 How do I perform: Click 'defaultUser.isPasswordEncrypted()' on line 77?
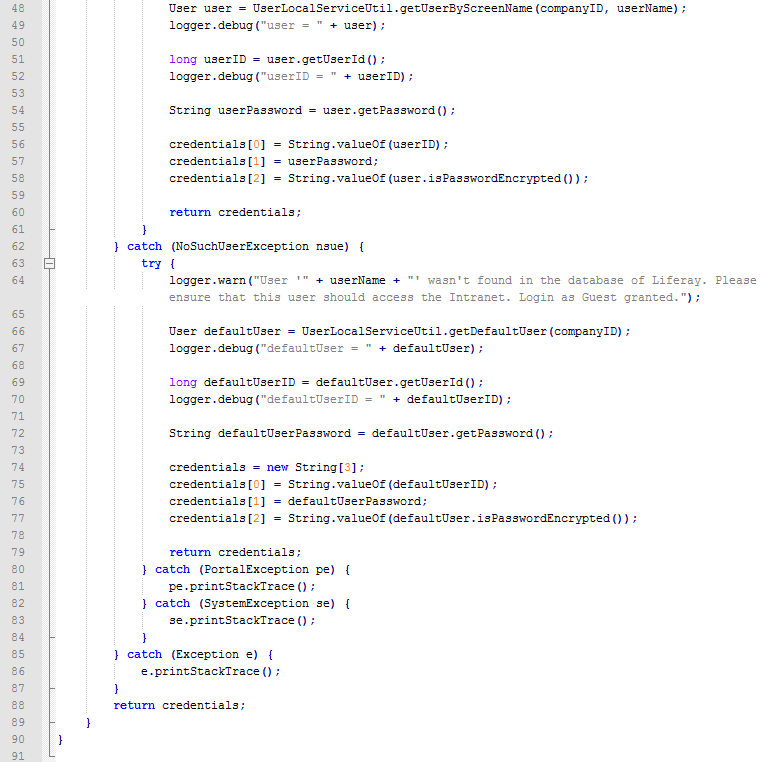[x=508, y=518]
